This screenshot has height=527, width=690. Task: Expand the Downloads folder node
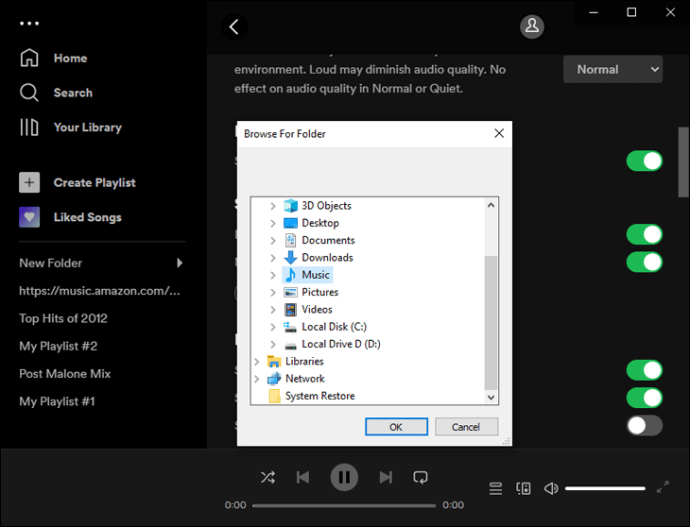point(273,258)
